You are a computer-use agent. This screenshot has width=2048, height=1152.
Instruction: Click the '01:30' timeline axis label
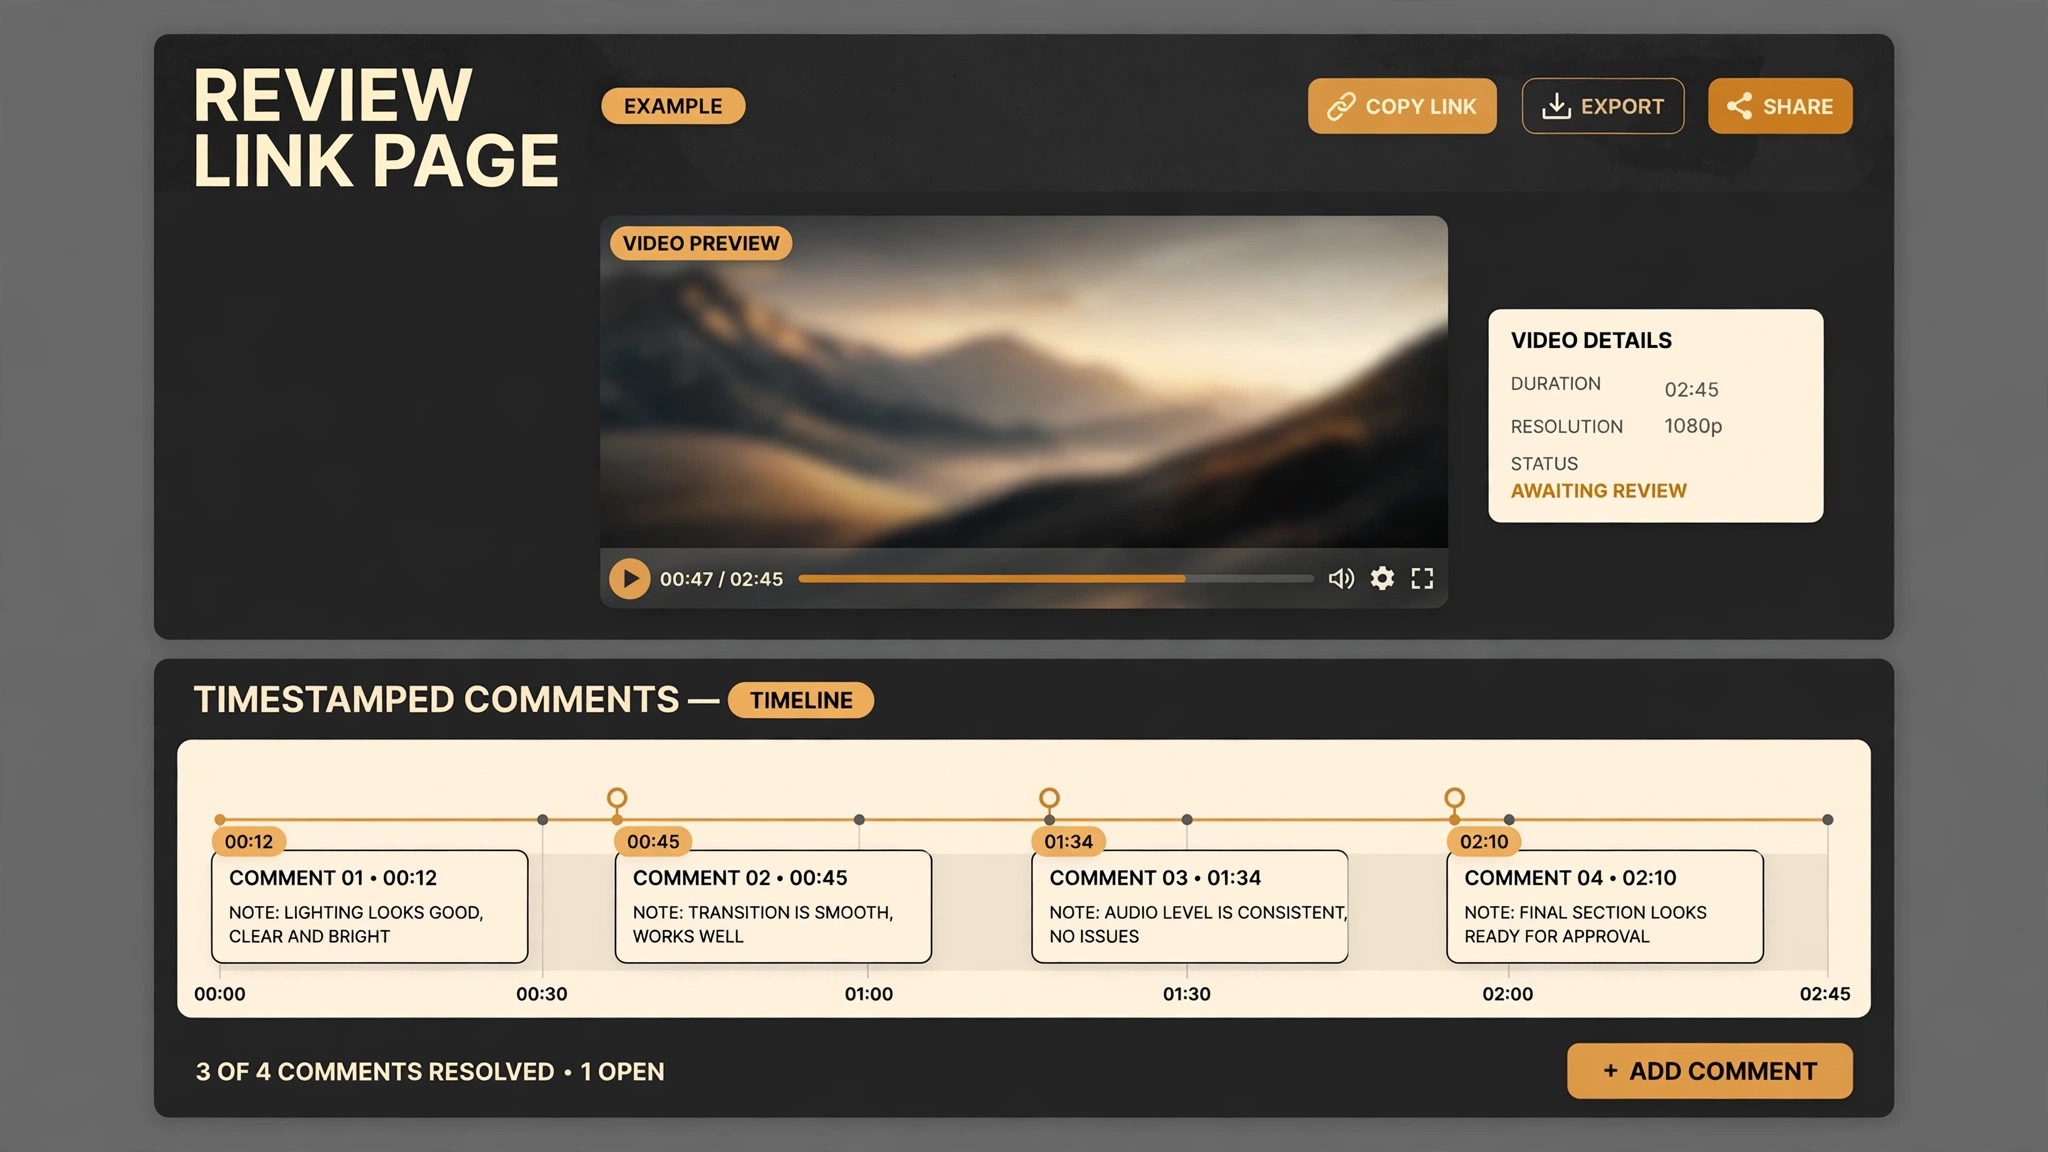1187,994
